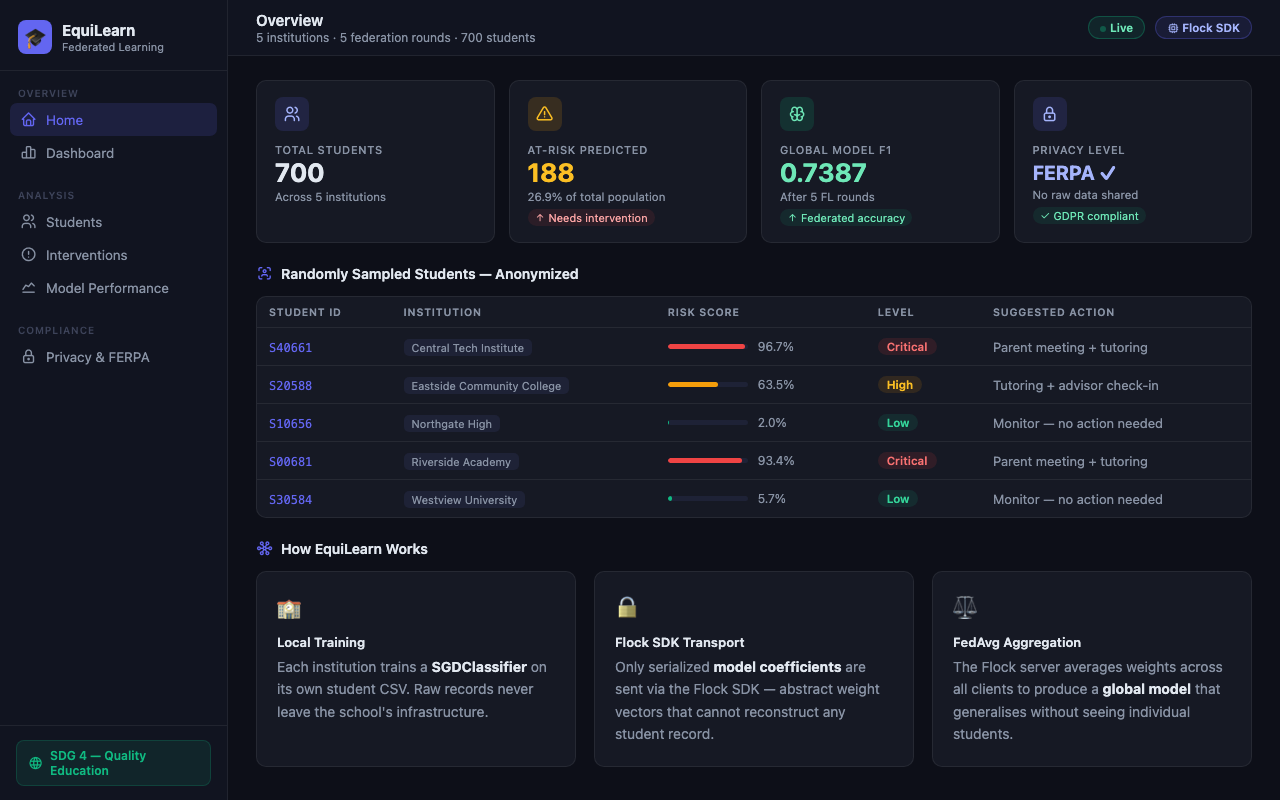Click the school building icon in Local Training
The width and height of the screenshot is (1280, 800).
click(289, 608)
